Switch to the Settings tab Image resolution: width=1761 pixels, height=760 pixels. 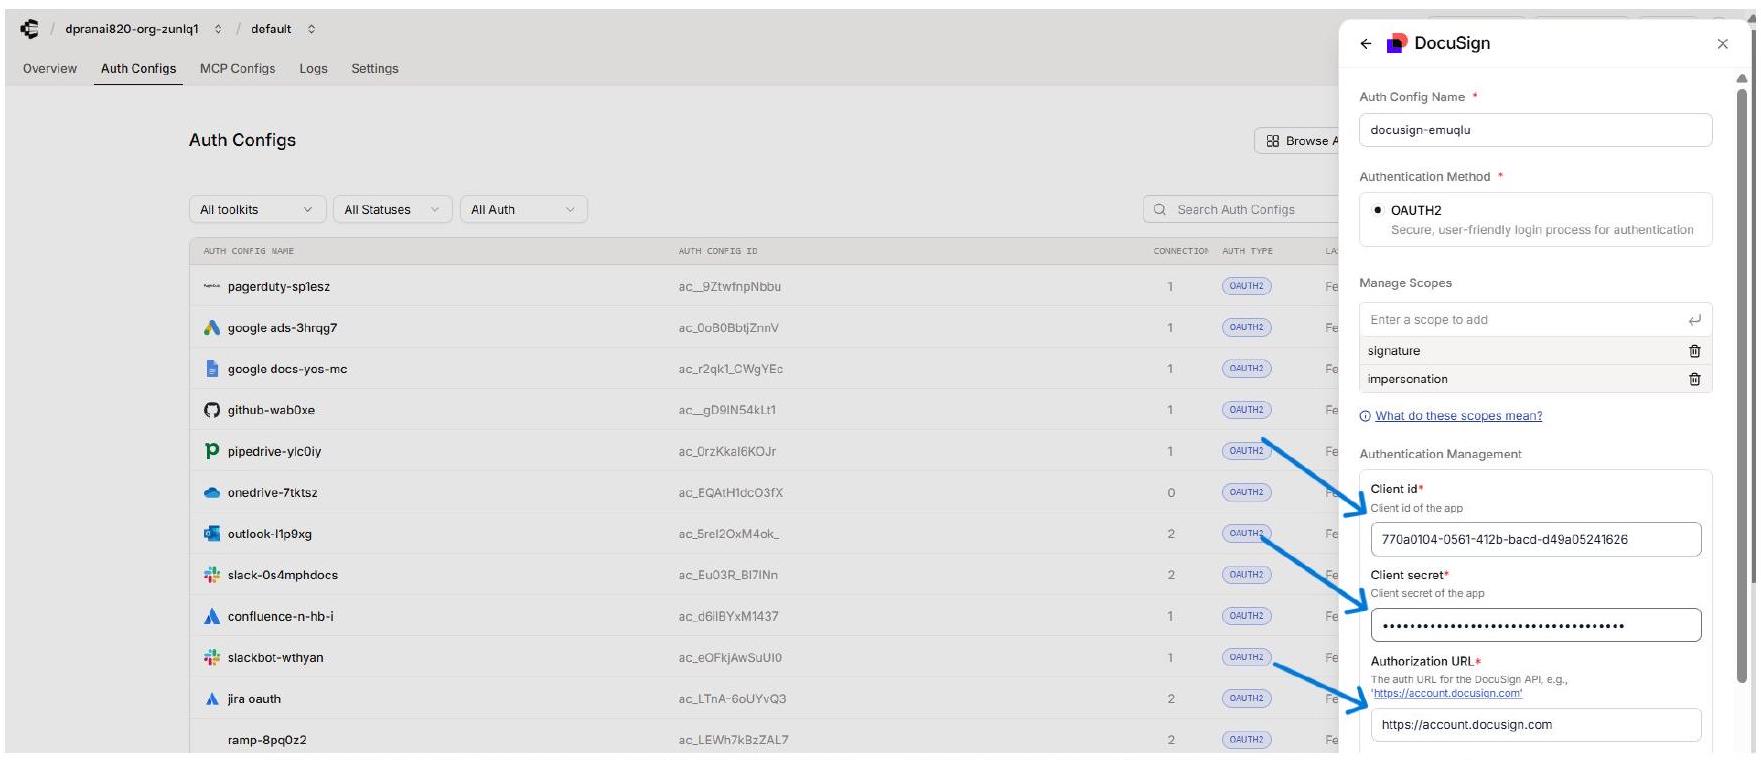(x=375, y=69)
